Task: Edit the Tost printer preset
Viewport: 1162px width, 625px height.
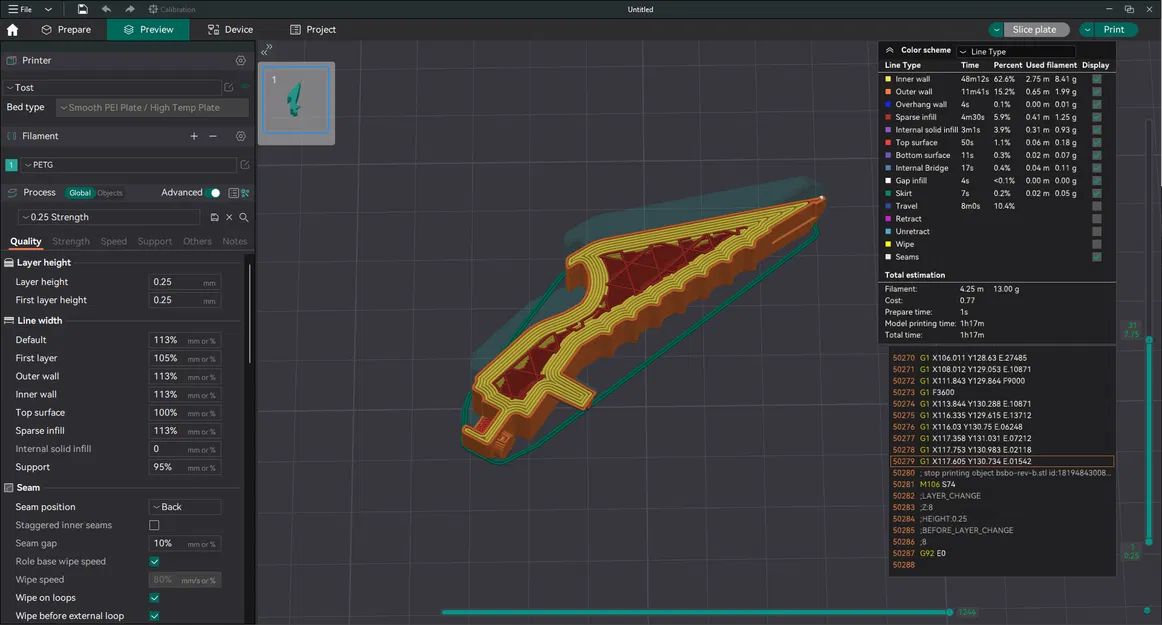Action: [229, 87]
